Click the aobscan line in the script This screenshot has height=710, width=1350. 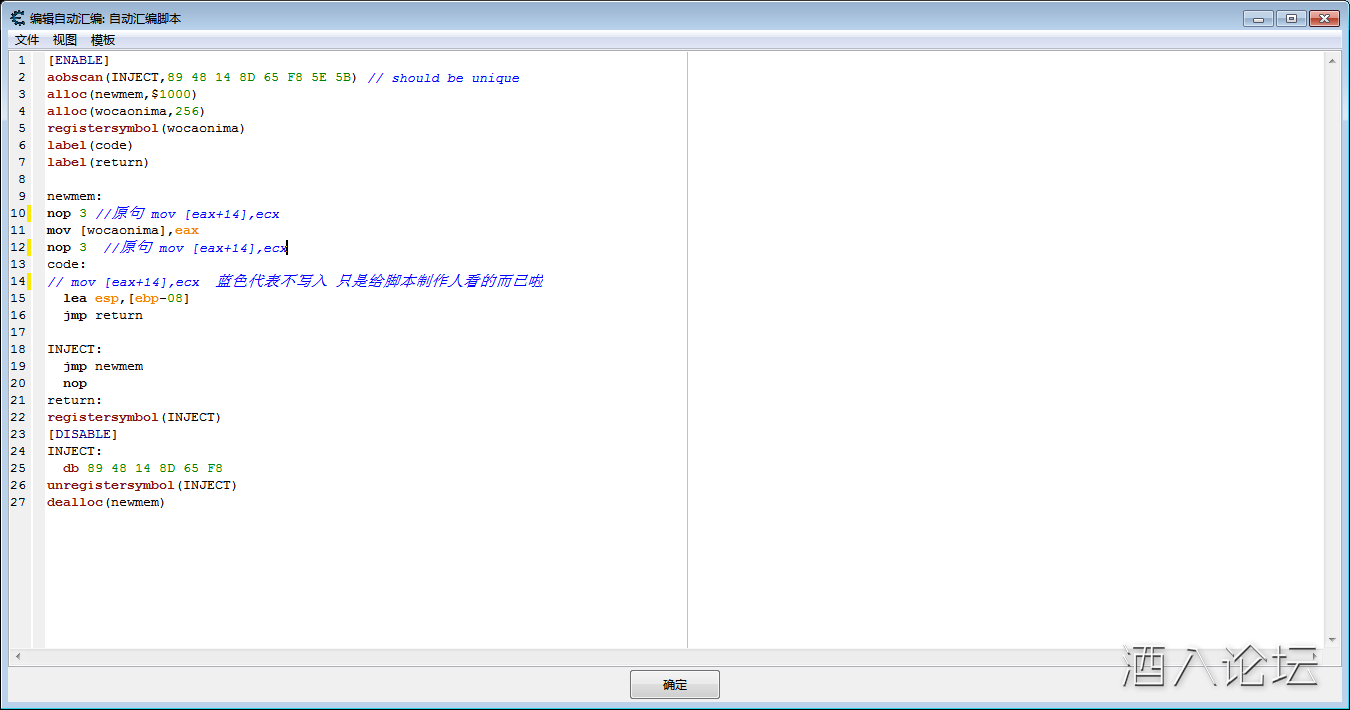tap(200, 77)
